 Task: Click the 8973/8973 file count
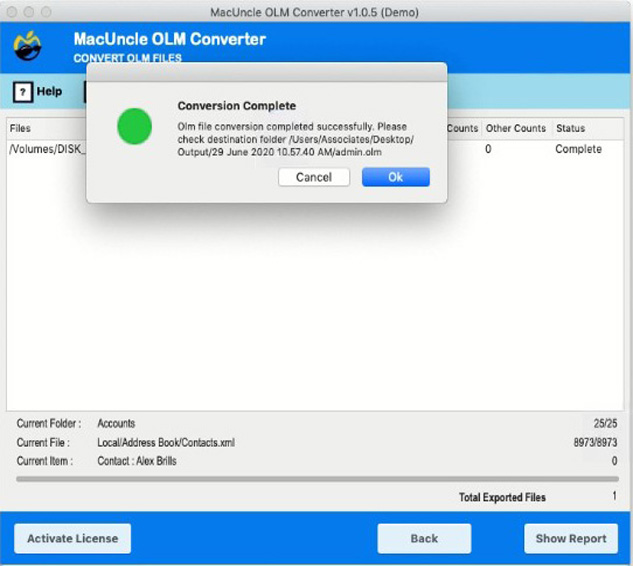coord(595,442)
